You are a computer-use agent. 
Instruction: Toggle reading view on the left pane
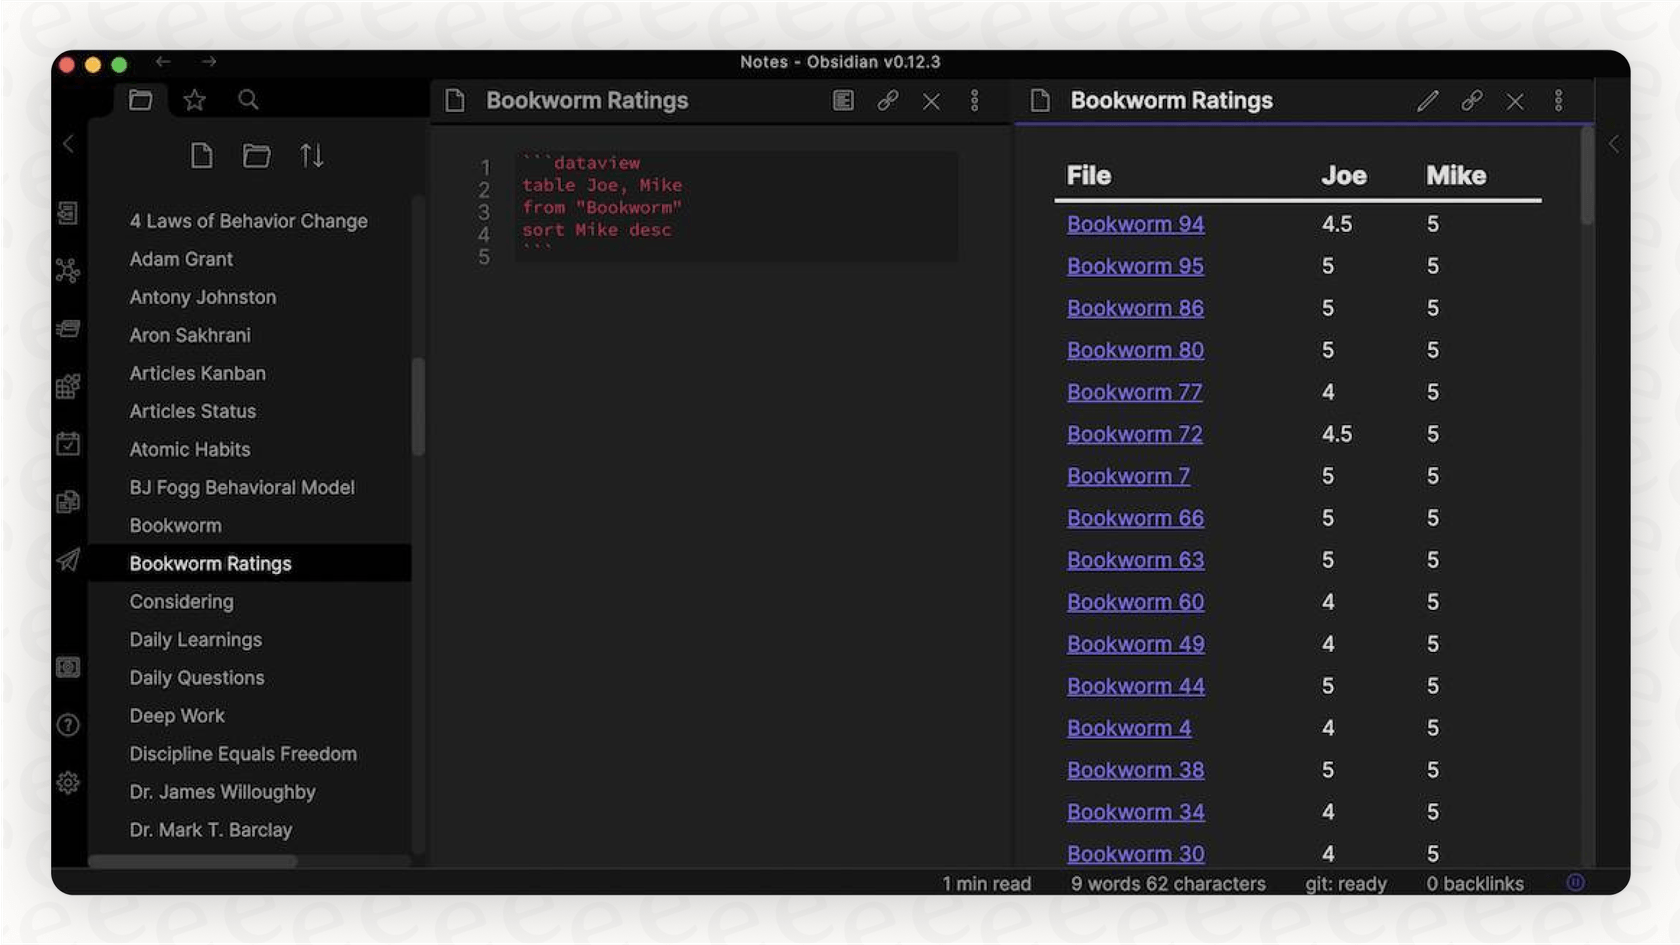coord(843,100)
